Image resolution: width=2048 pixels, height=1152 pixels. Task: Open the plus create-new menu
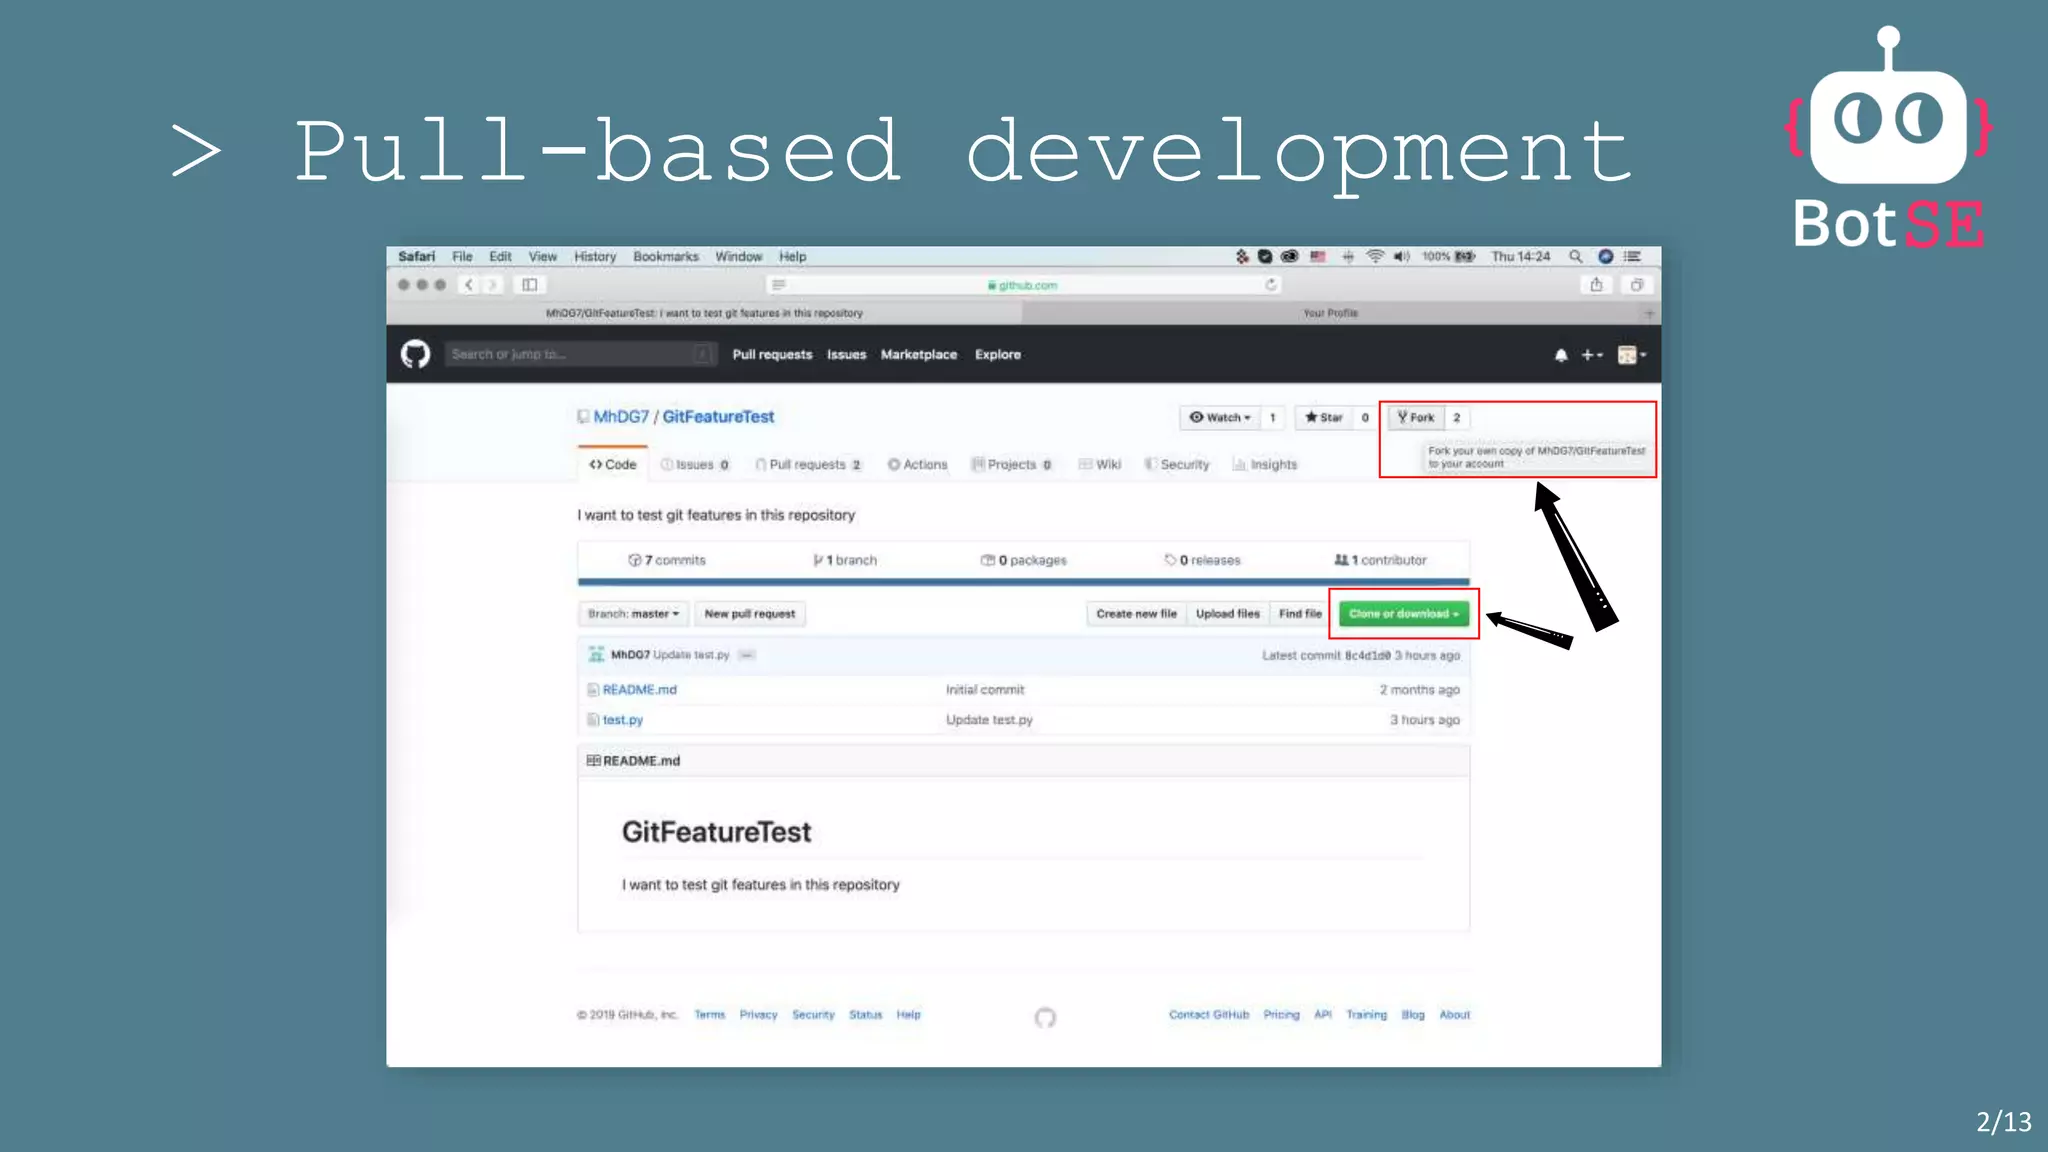(x=1591, y=355)
